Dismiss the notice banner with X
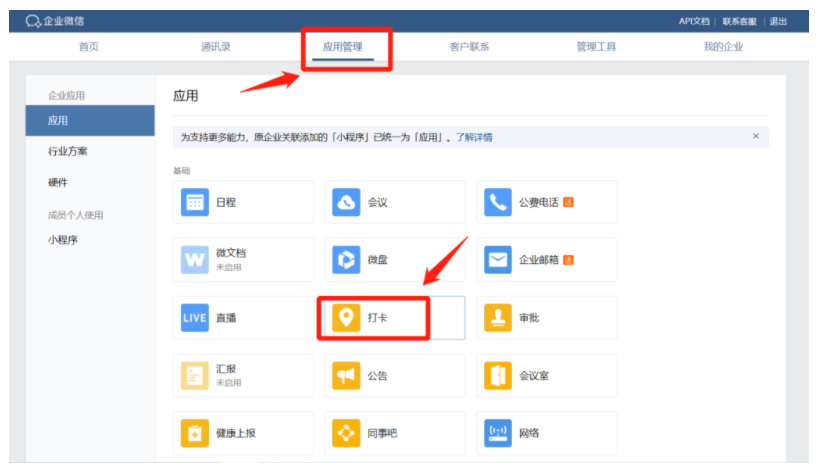The height and width of the screenshot is (475, 819). point(755,136)
